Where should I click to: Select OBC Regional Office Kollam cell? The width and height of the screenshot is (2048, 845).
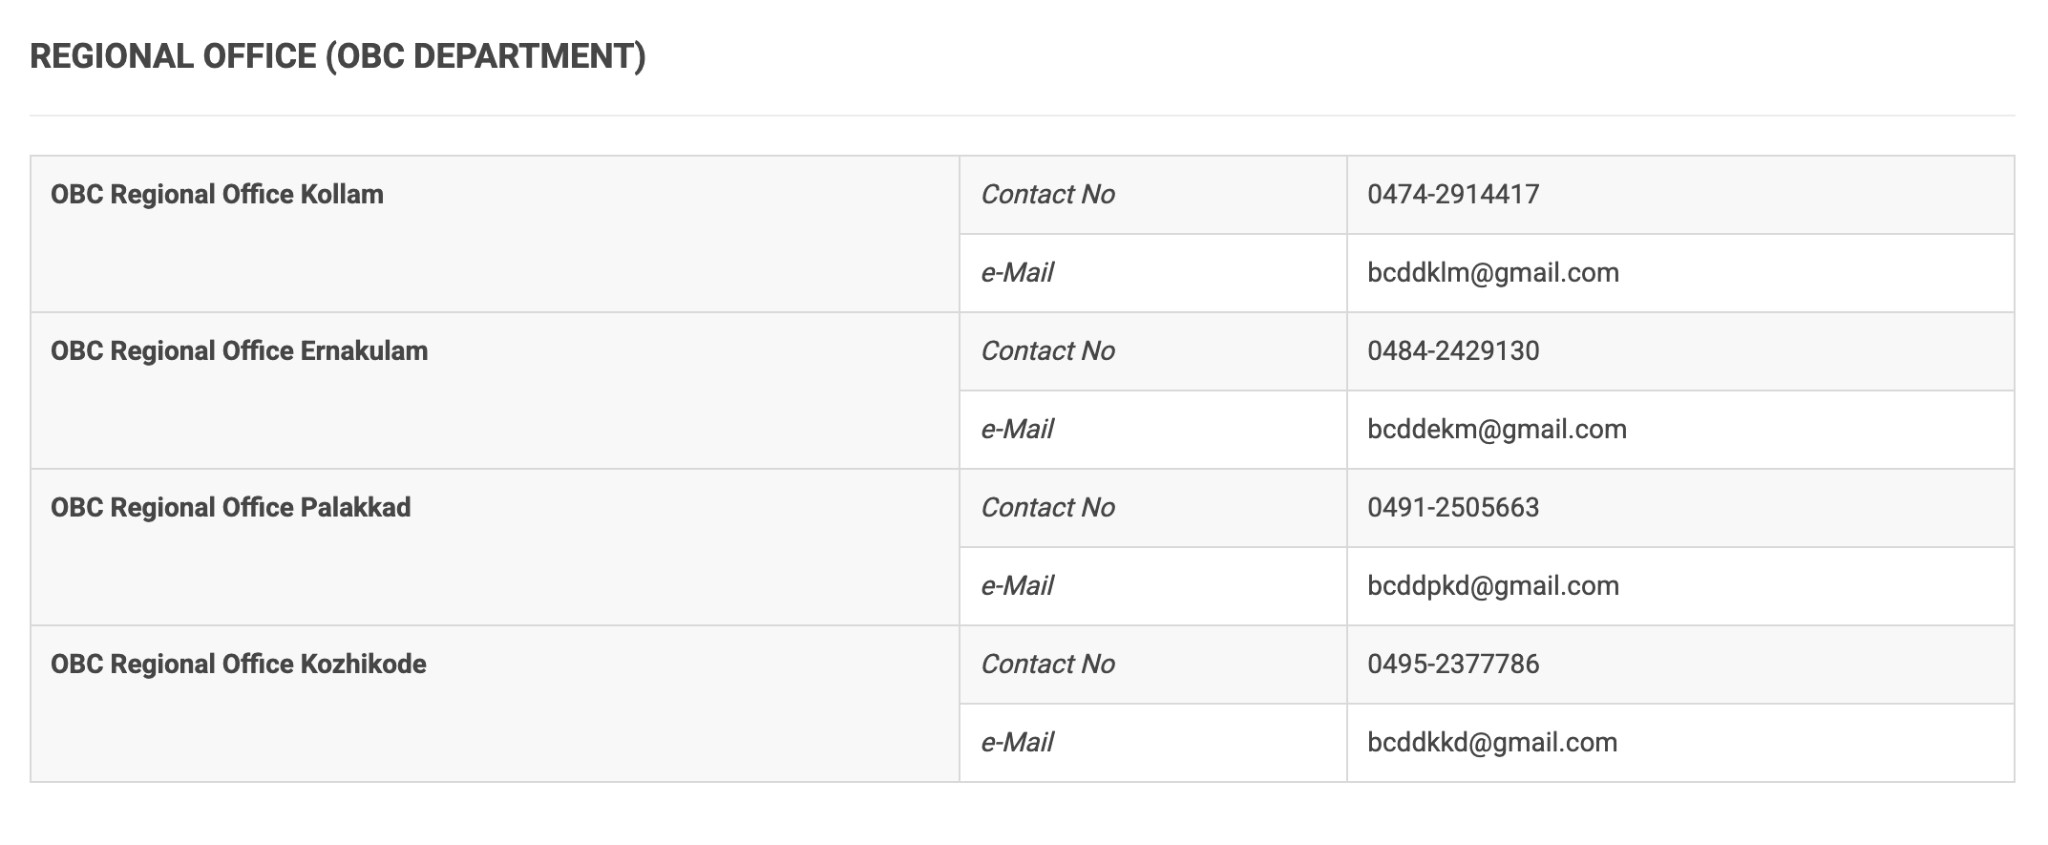(x=495, y=234)
